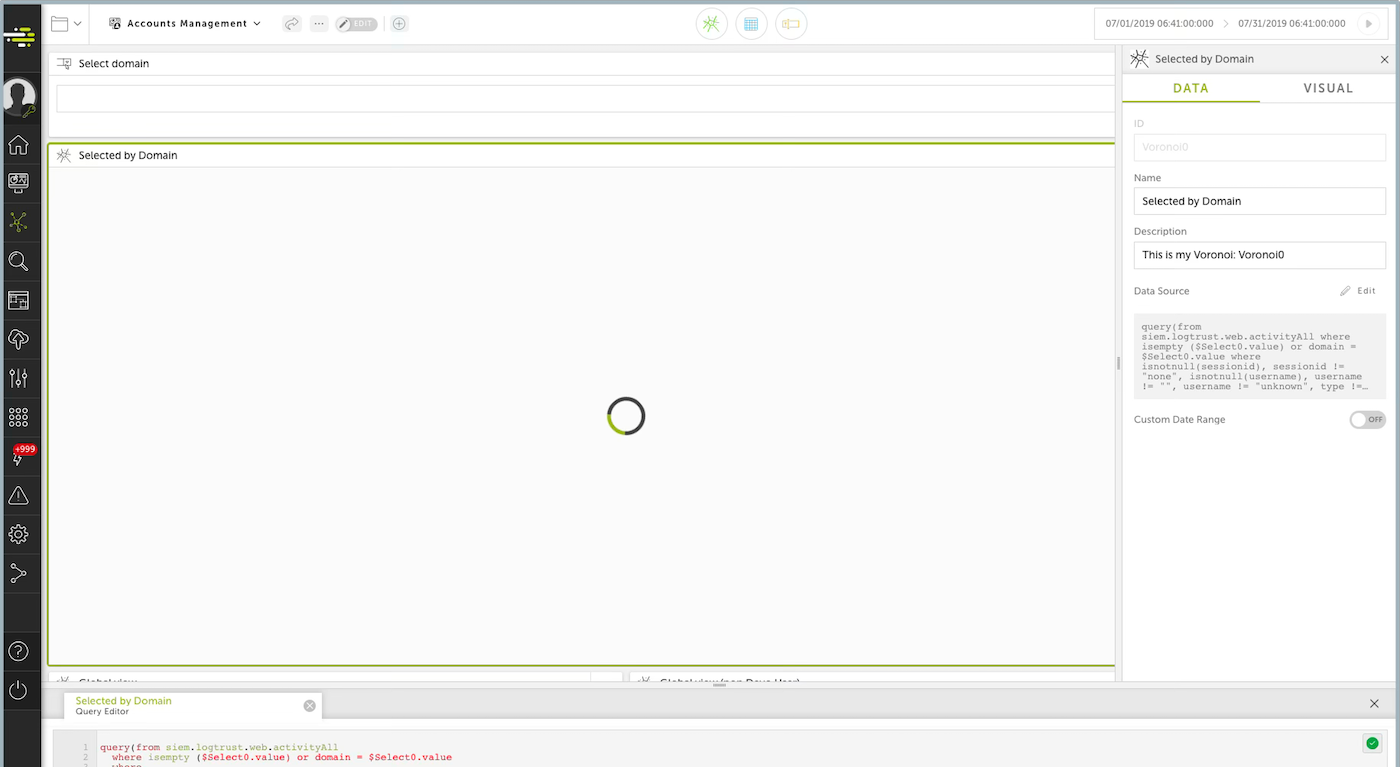Select the green data graph tool in sidebar
The width and height of the screenshot is (1400, 767).
tap(19, 222)
